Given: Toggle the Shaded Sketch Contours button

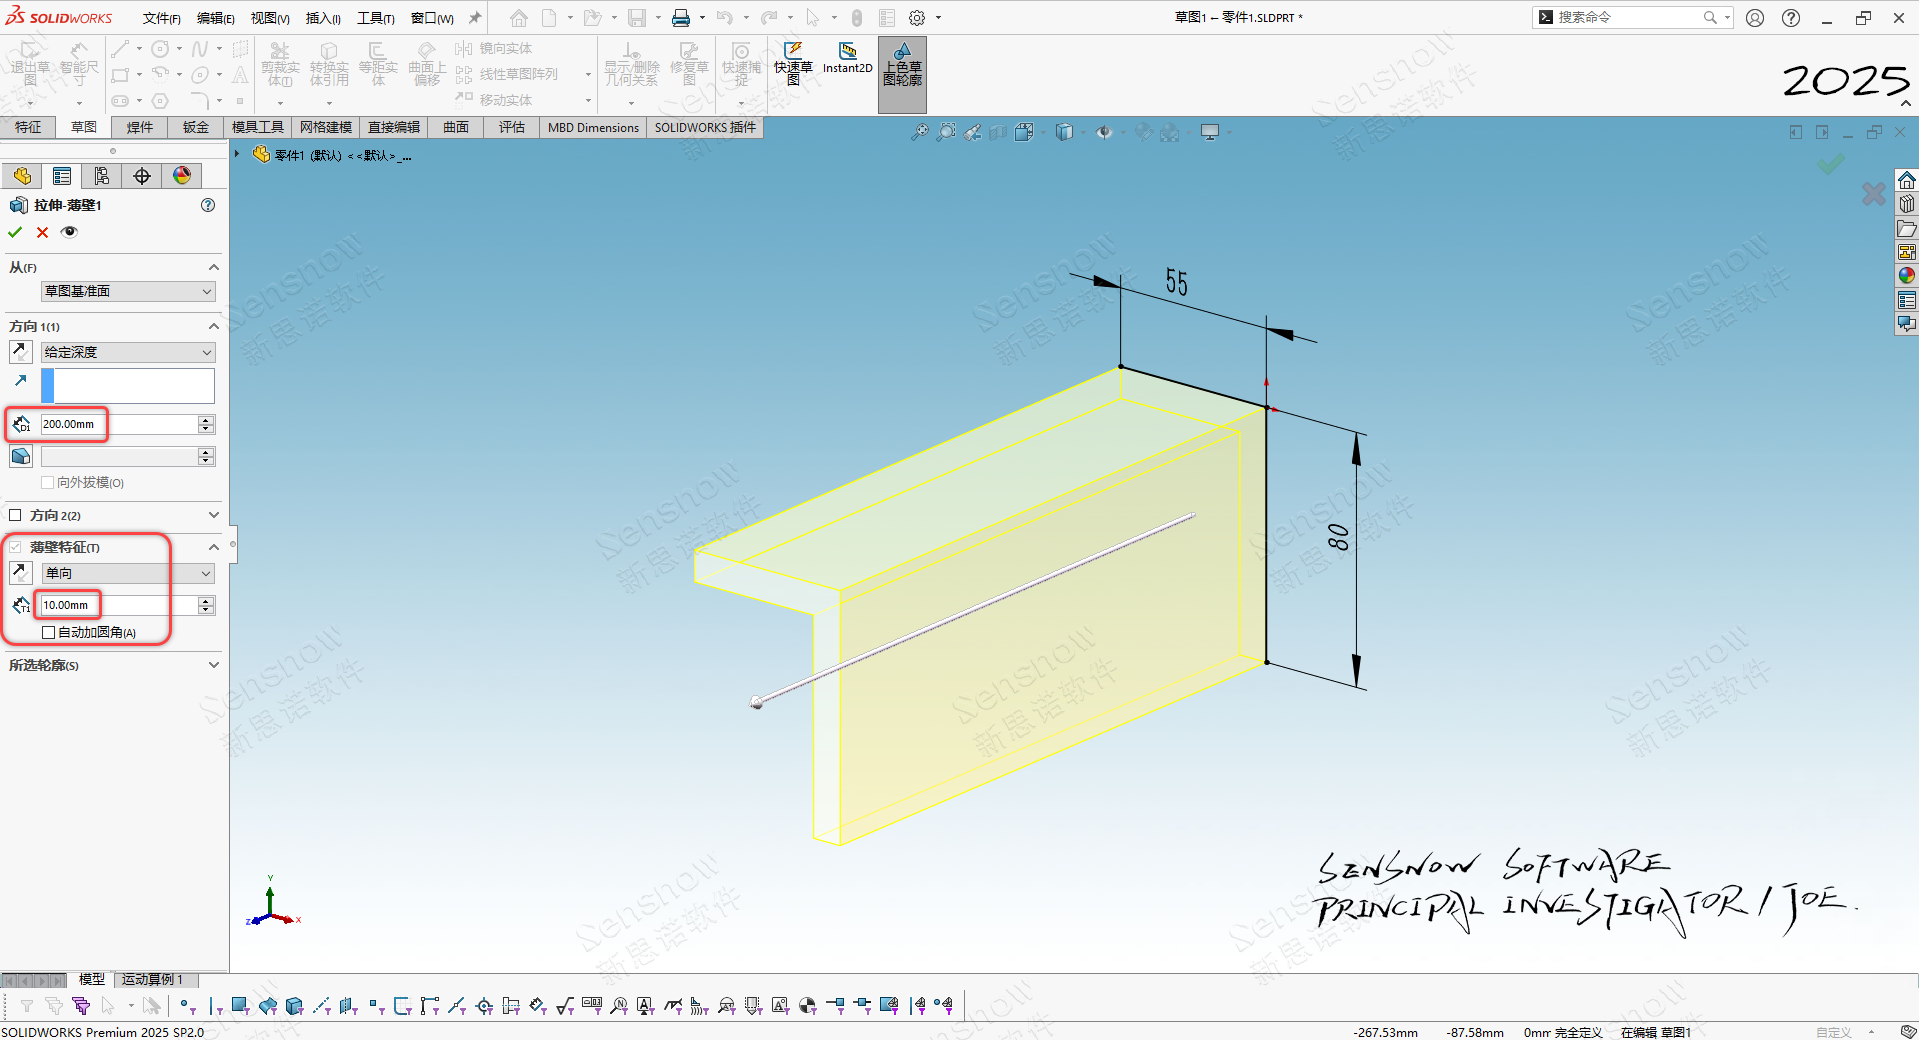Looking at the screenshot, I should pyautogui.click(x=902, y=66).
